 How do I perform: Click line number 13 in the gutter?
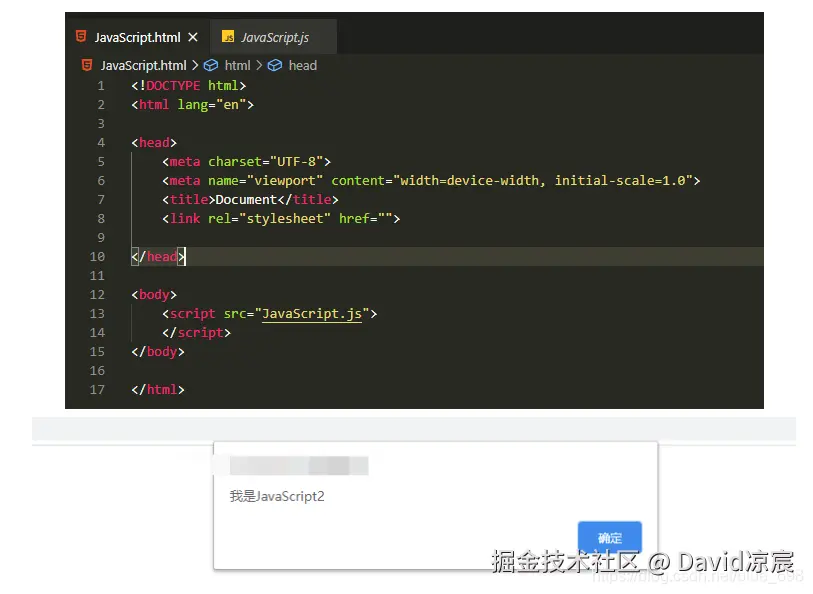pyautogui.click(x=97, y=314)
